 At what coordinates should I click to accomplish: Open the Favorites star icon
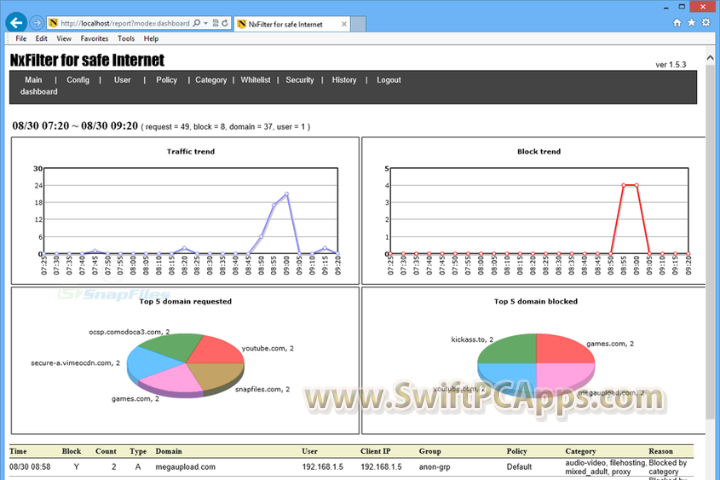tap(692, 21)
